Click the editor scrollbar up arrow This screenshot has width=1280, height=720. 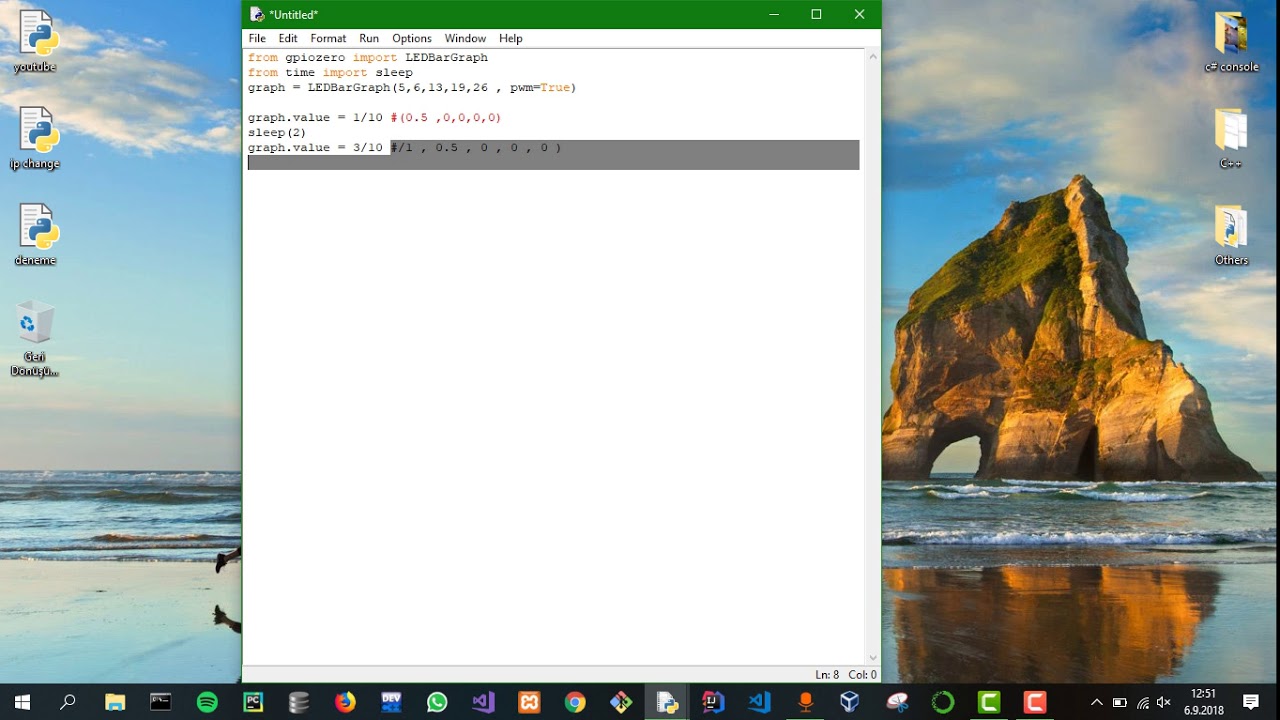click(873, 57)
